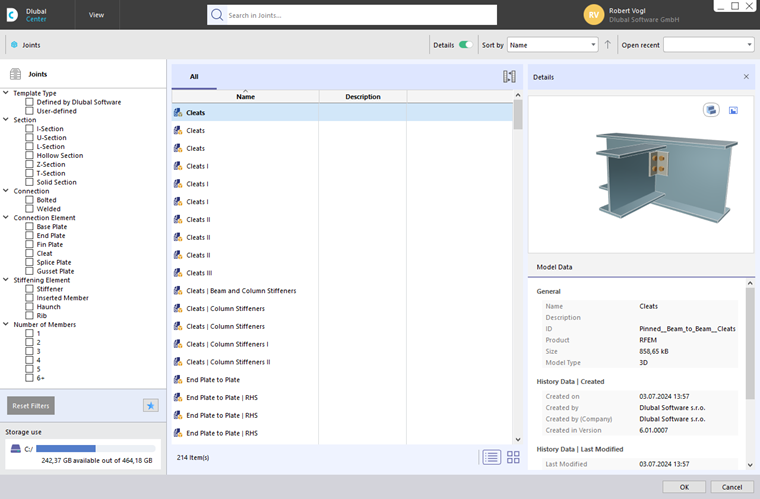Click the Joints breadcrumb cube icon
This screenshot has height=499, width=760.
[x=14, y=45]
